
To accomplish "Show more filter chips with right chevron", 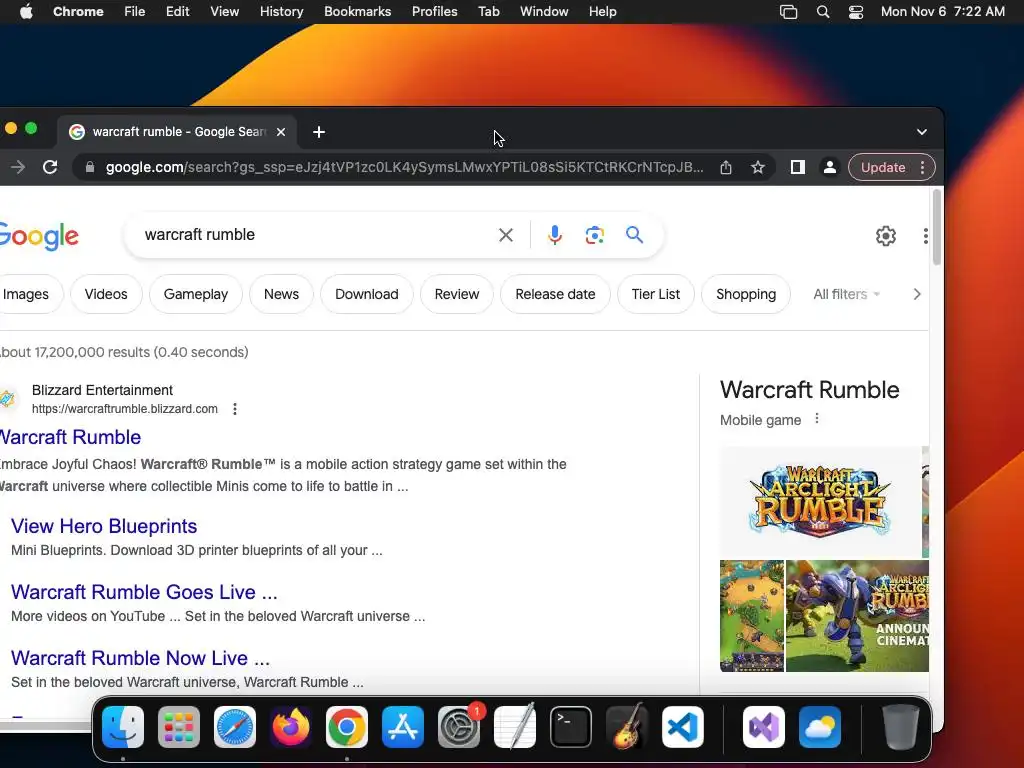I will 917,295.
